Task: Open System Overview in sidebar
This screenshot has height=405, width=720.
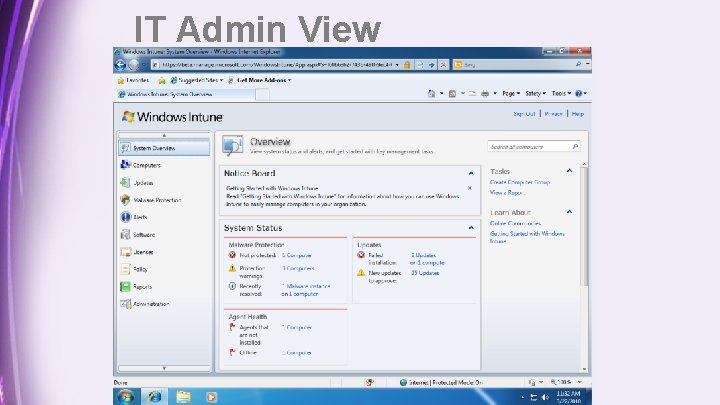Action: click(x=164, y=148)
